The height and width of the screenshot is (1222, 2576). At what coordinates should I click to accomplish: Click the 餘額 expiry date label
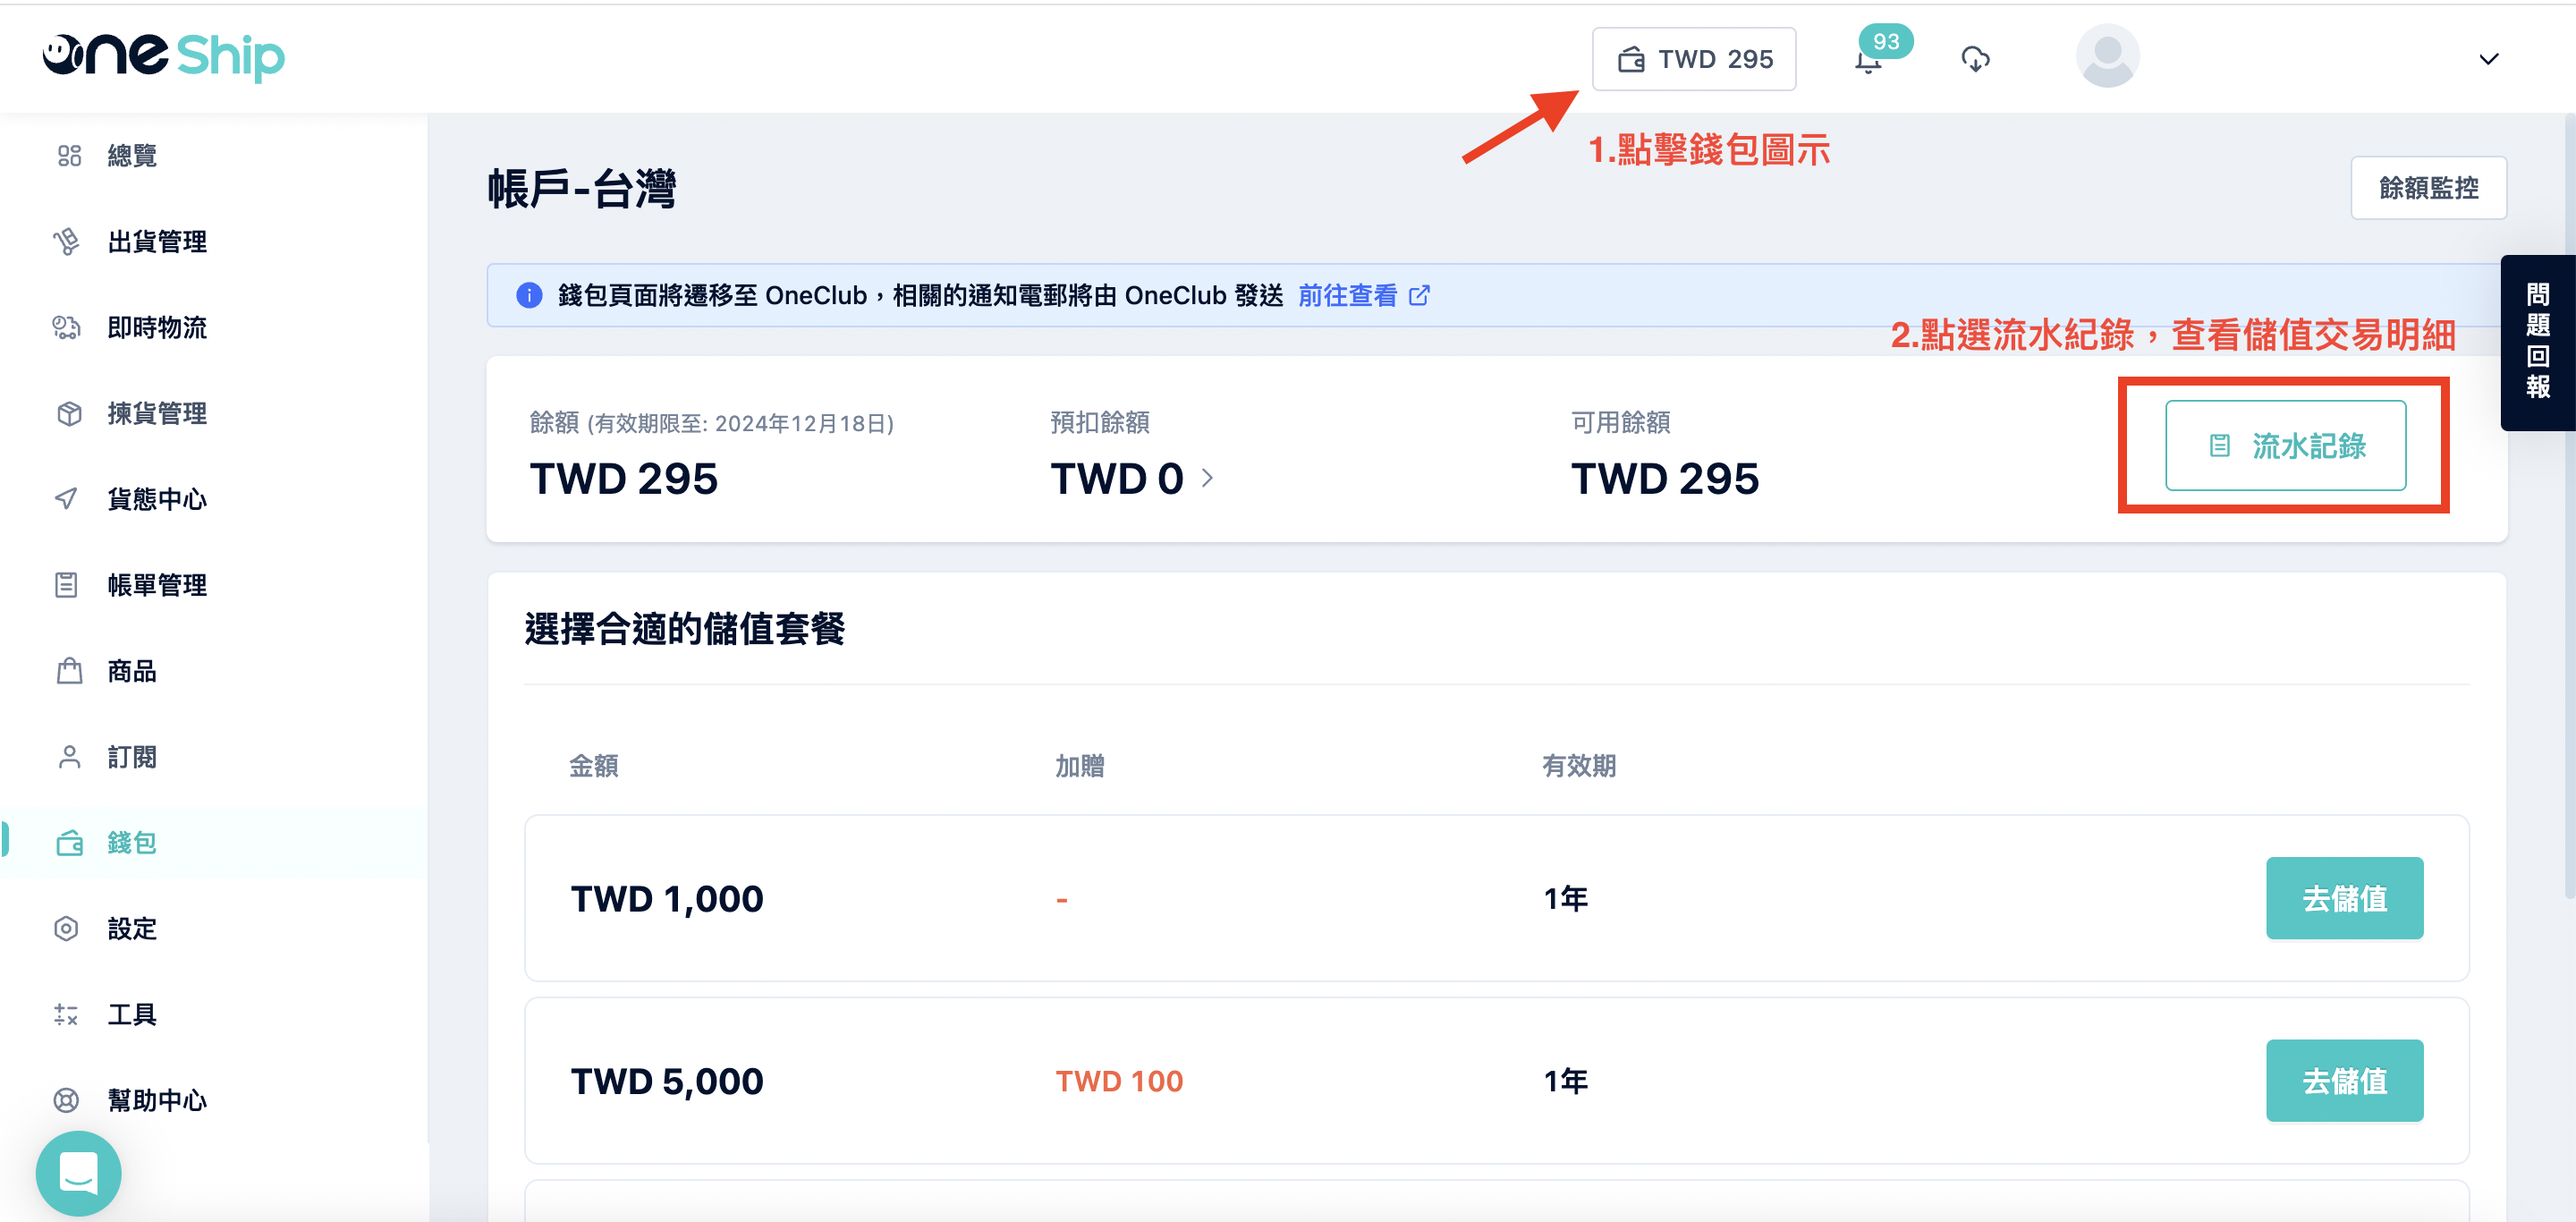[x=711, y=423]
